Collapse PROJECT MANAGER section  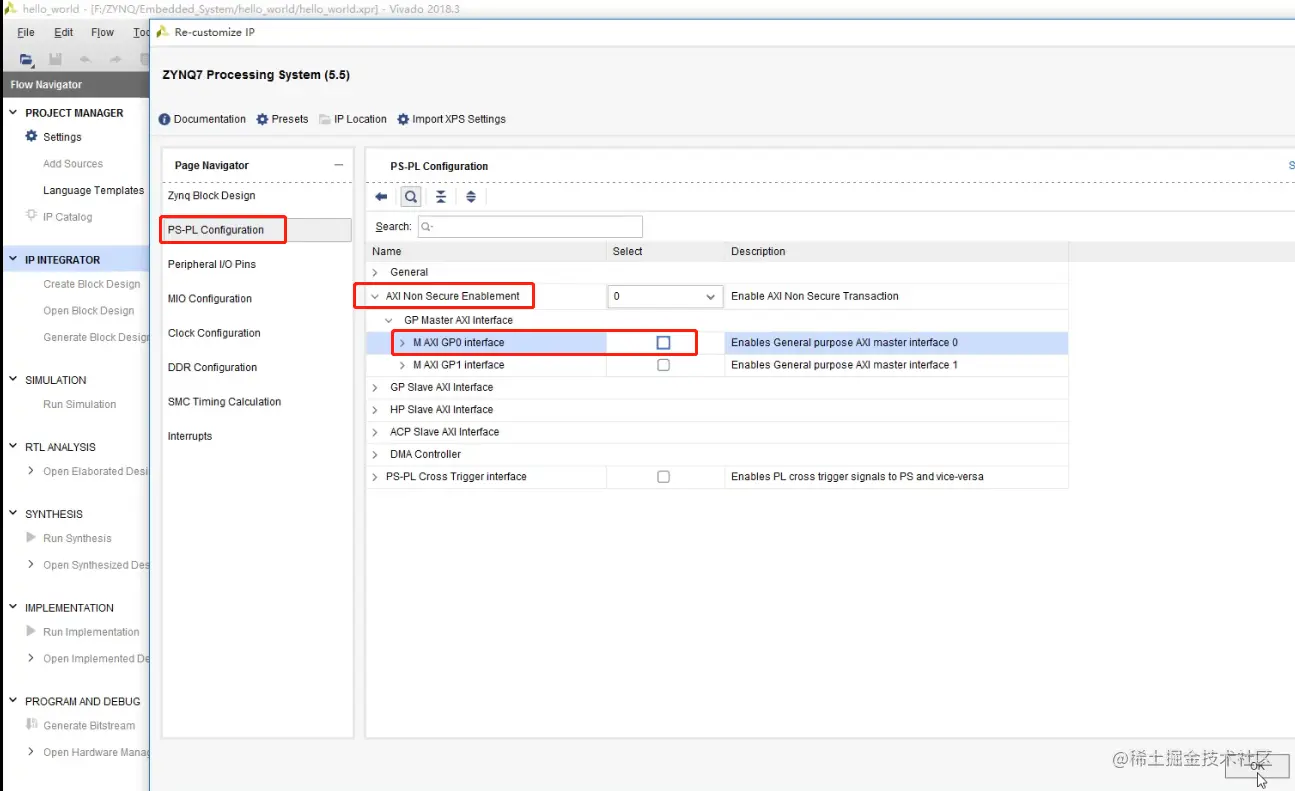pos(13,113)
